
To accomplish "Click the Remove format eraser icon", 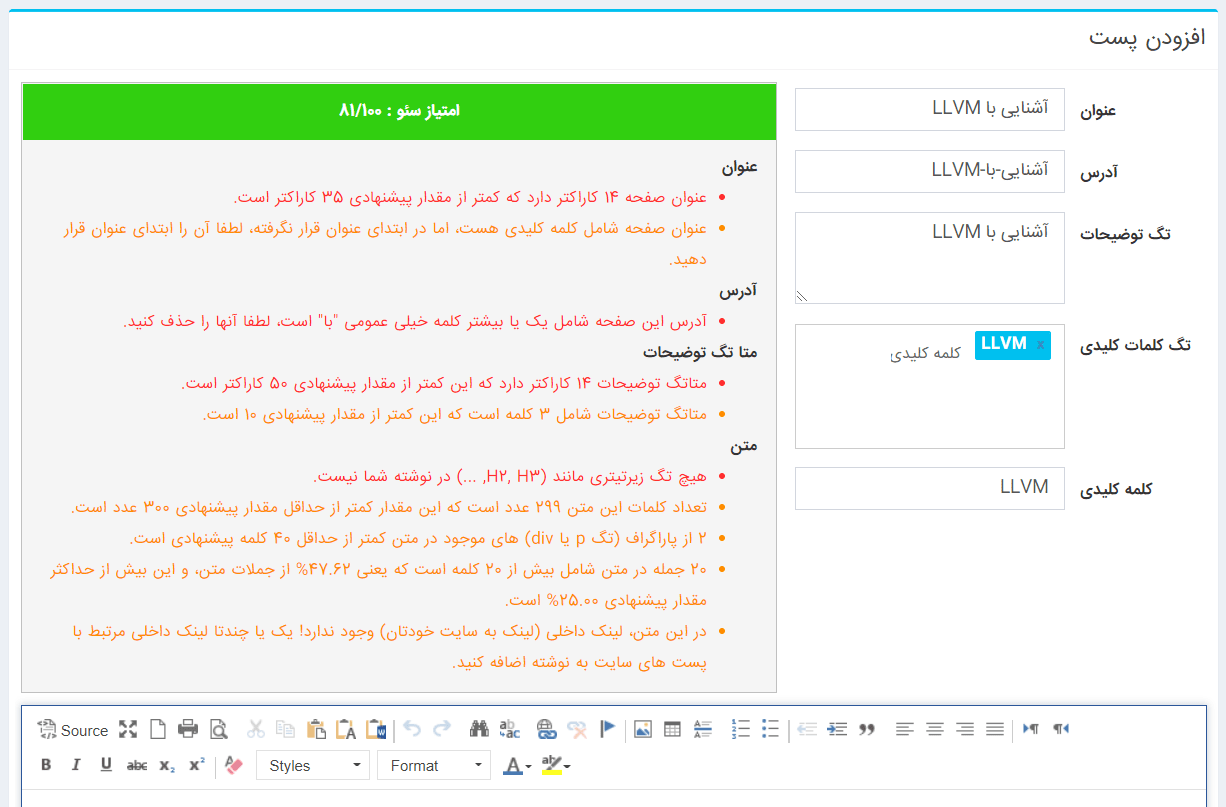I will (234, 765).
